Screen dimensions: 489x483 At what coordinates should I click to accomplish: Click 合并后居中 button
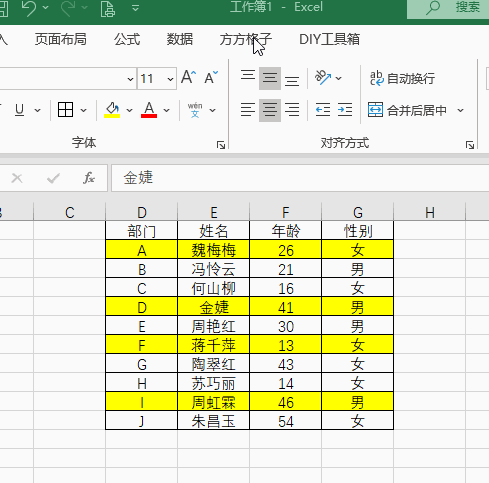click(x=407, y=110)
